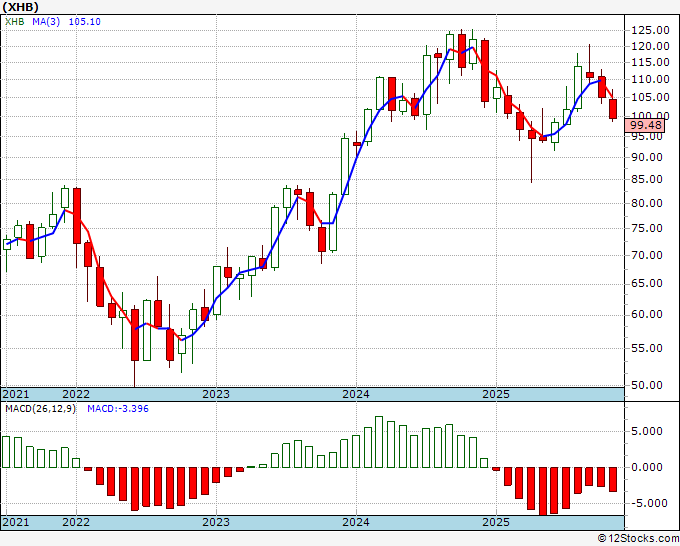Click the 5.000 MACD axis label
Image resolution: width=680 pixels, height=546 pixels.
[647, 432]
